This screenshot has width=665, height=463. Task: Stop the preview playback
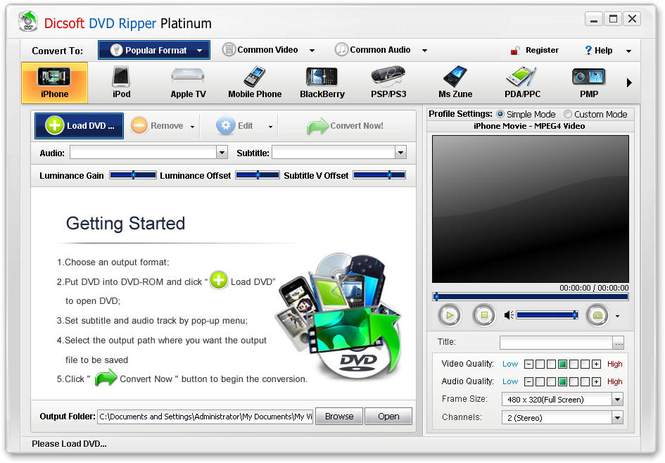(x=484, y=315)
